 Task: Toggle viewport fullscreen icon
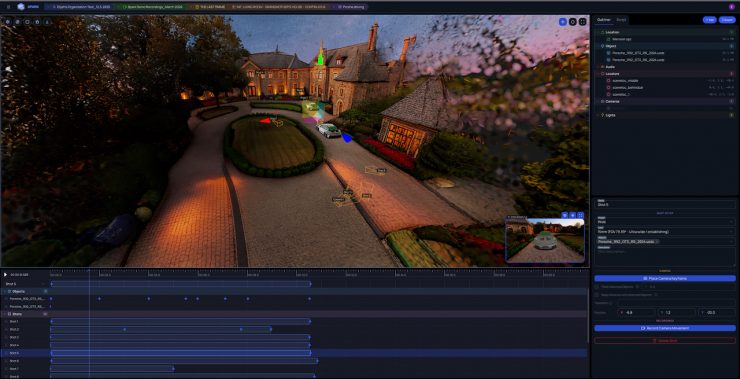click(x=582, y=22)
